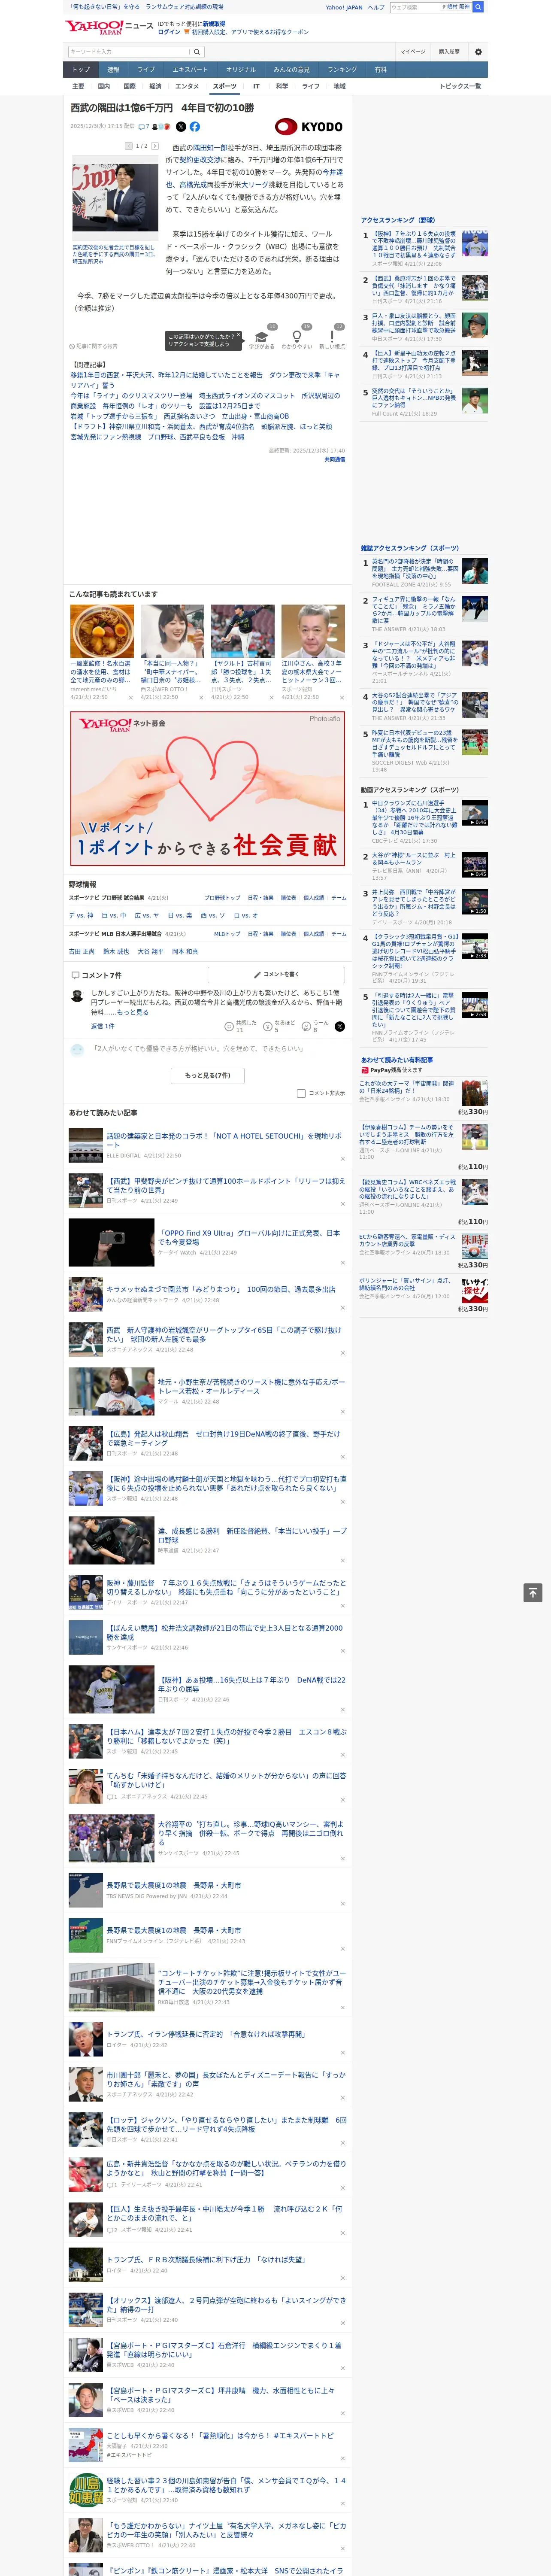
Task: Go to next photo arrow in article
Action: [155, 146]
